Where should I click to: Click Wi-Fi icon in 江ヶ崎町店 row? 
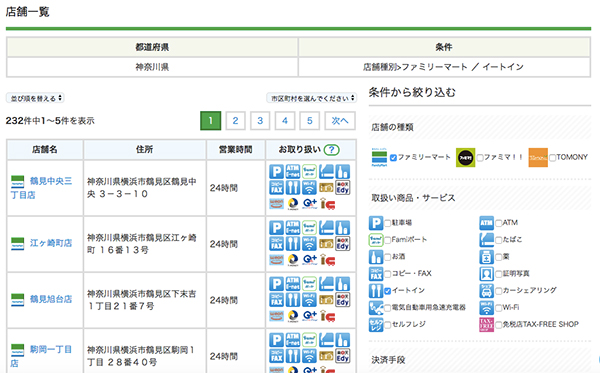pos(309,243)
